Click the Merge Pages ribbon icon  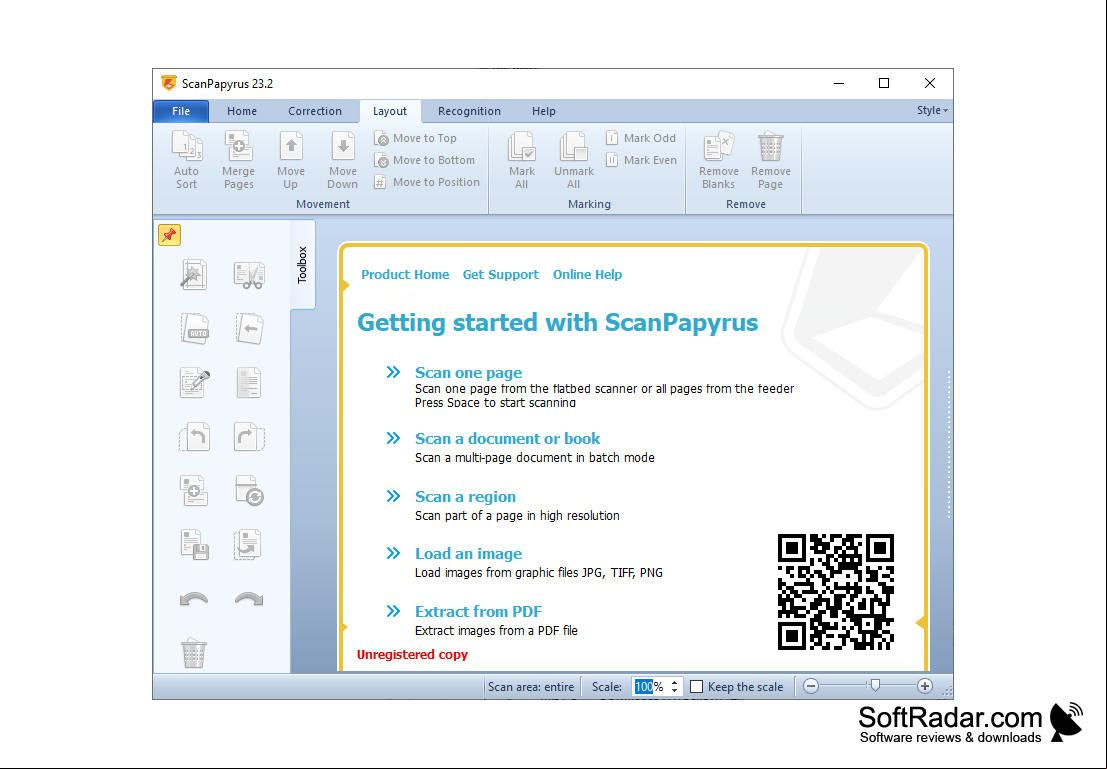[239, 160]
